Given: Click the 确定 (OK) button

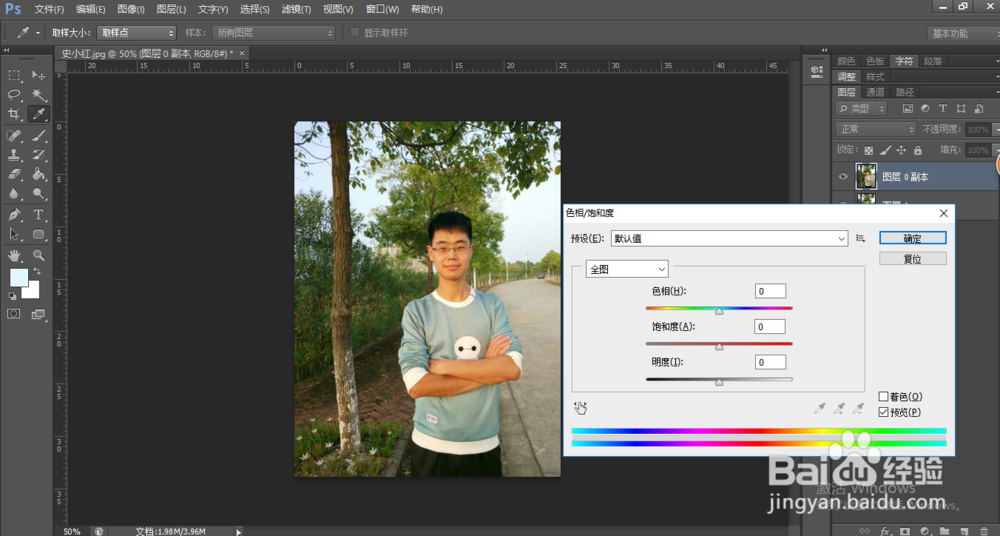Looking at the screenshot, I should point(912,238).
